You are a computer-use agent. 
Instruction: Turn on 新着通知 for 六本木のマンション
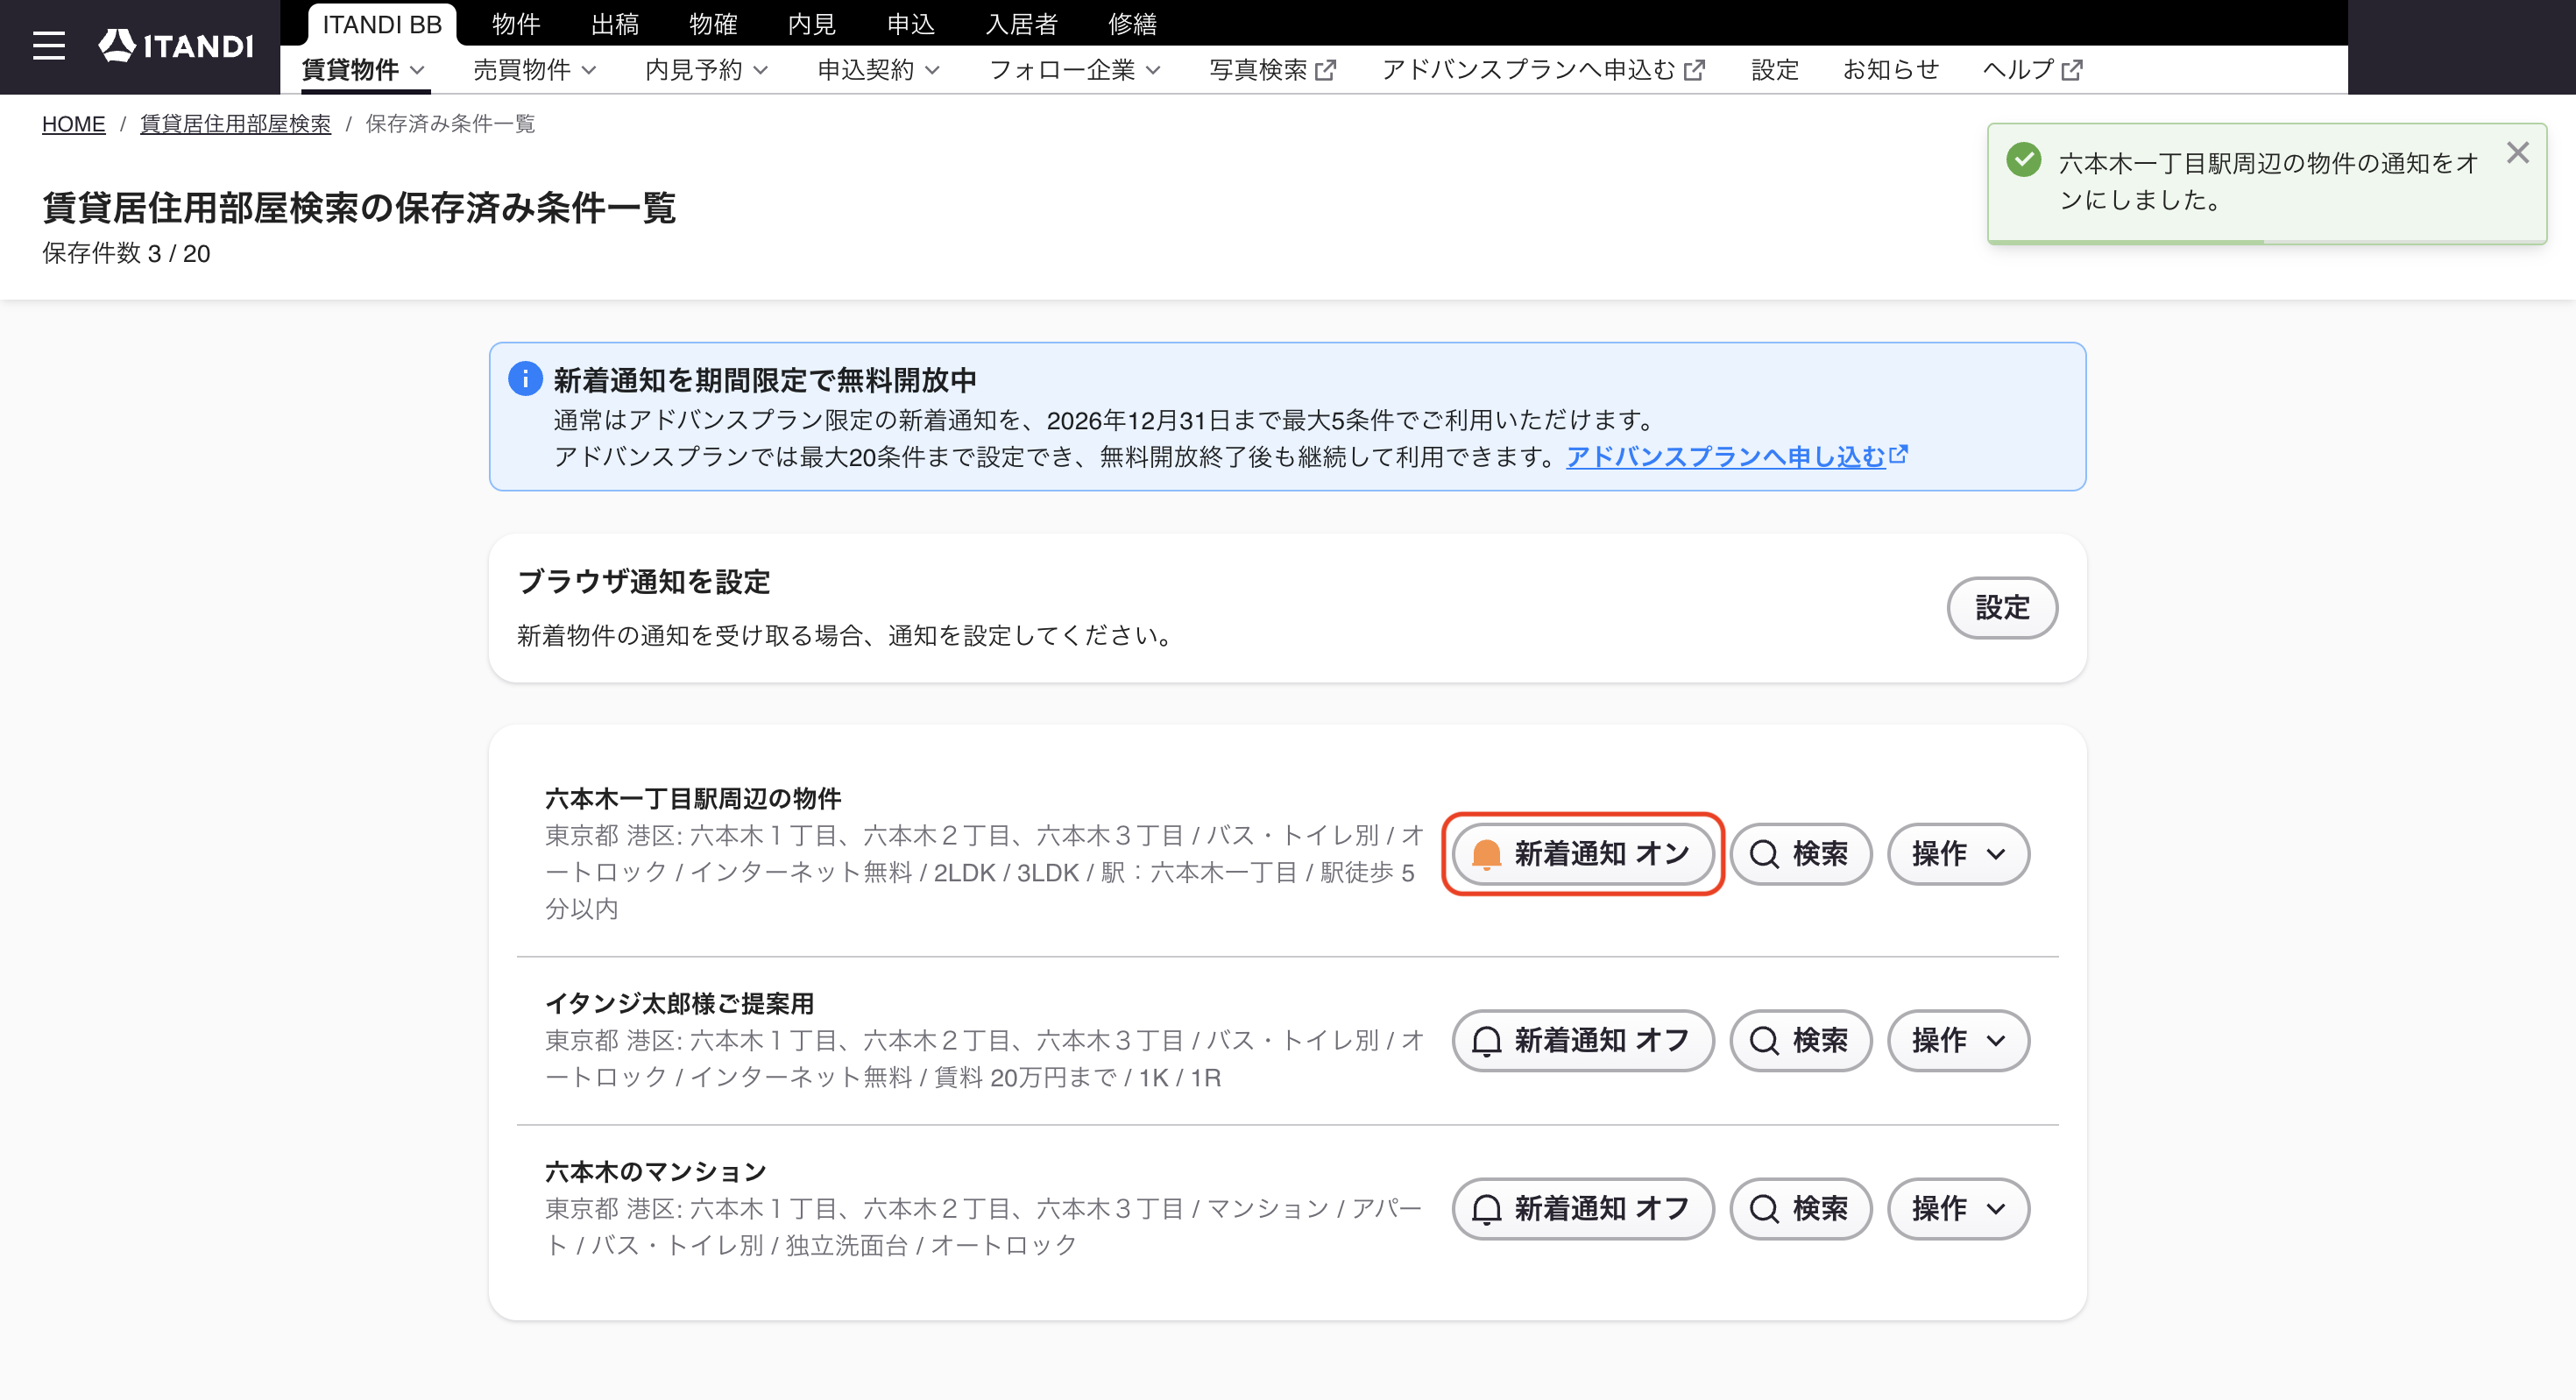1583,1208
